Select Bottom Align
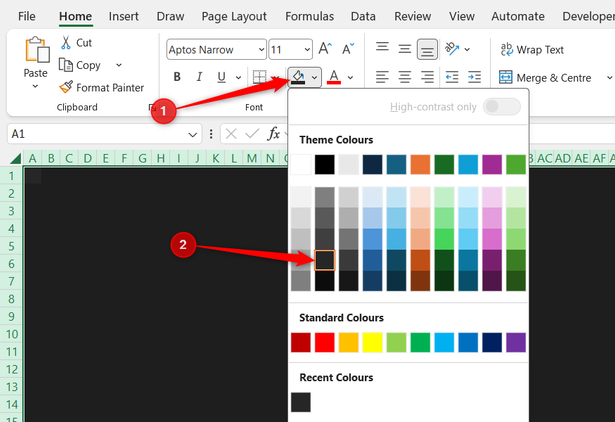This screenshot has height=422, width=615. click(427, 49)
